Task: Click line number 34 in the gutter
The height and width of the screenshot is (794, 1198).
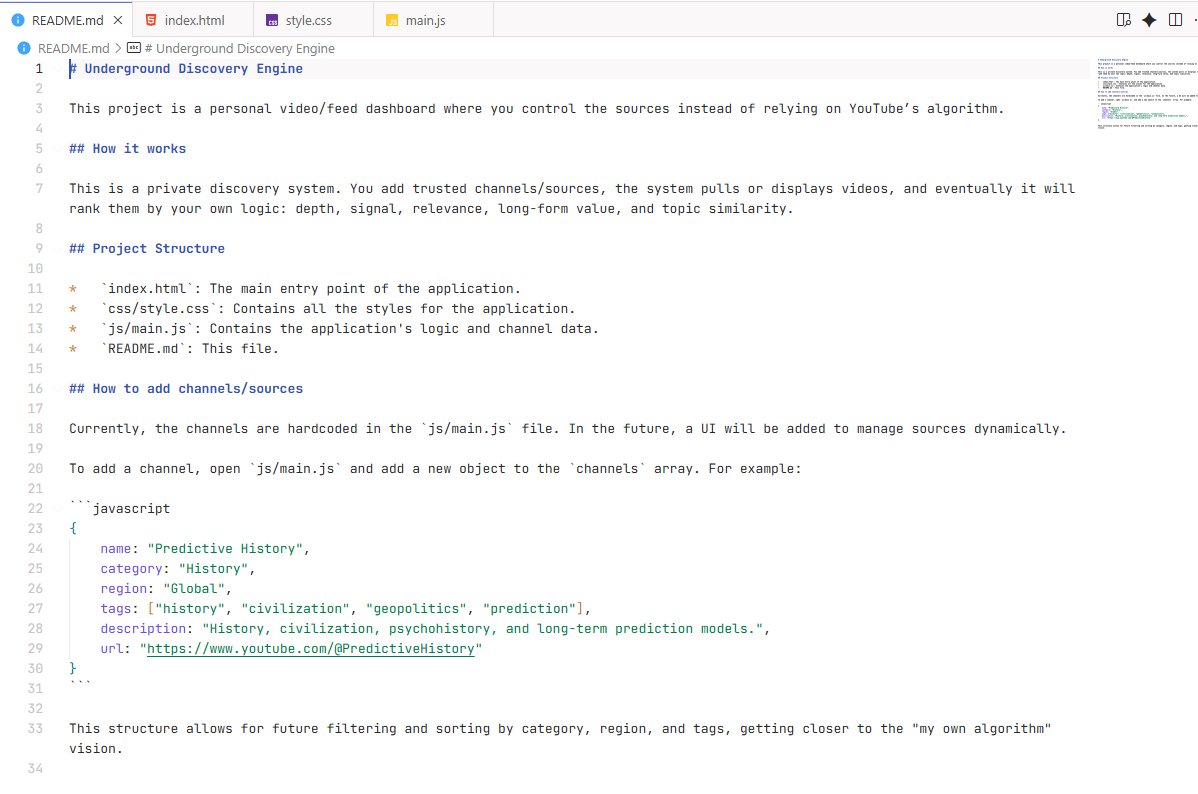Action: click(35, 769)
